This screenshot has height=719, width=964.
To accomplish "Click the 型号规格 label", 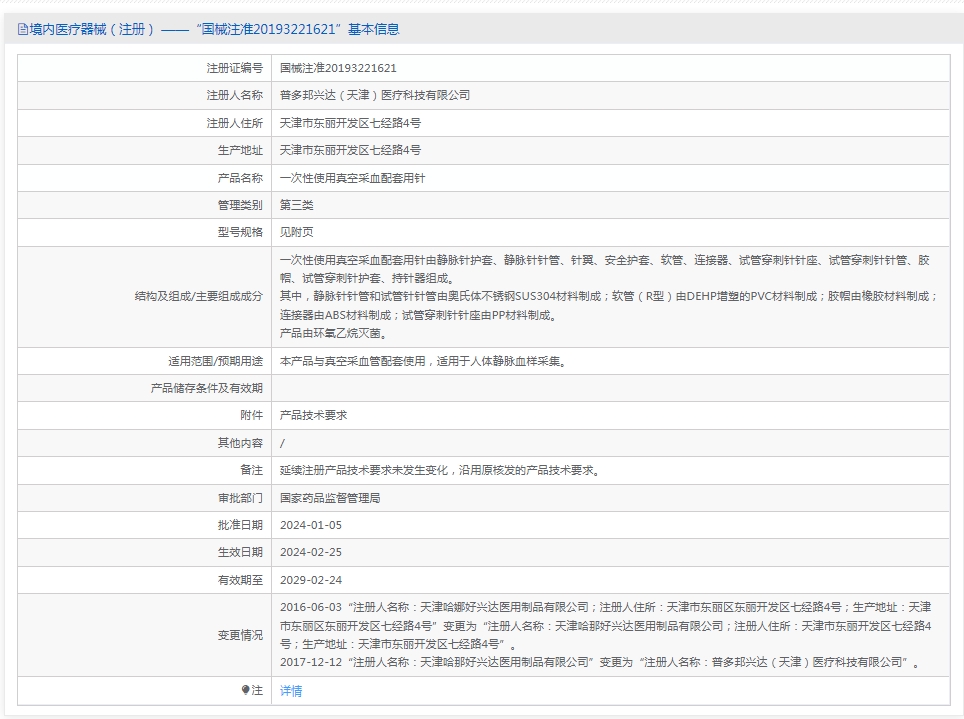I will (240, 232).
